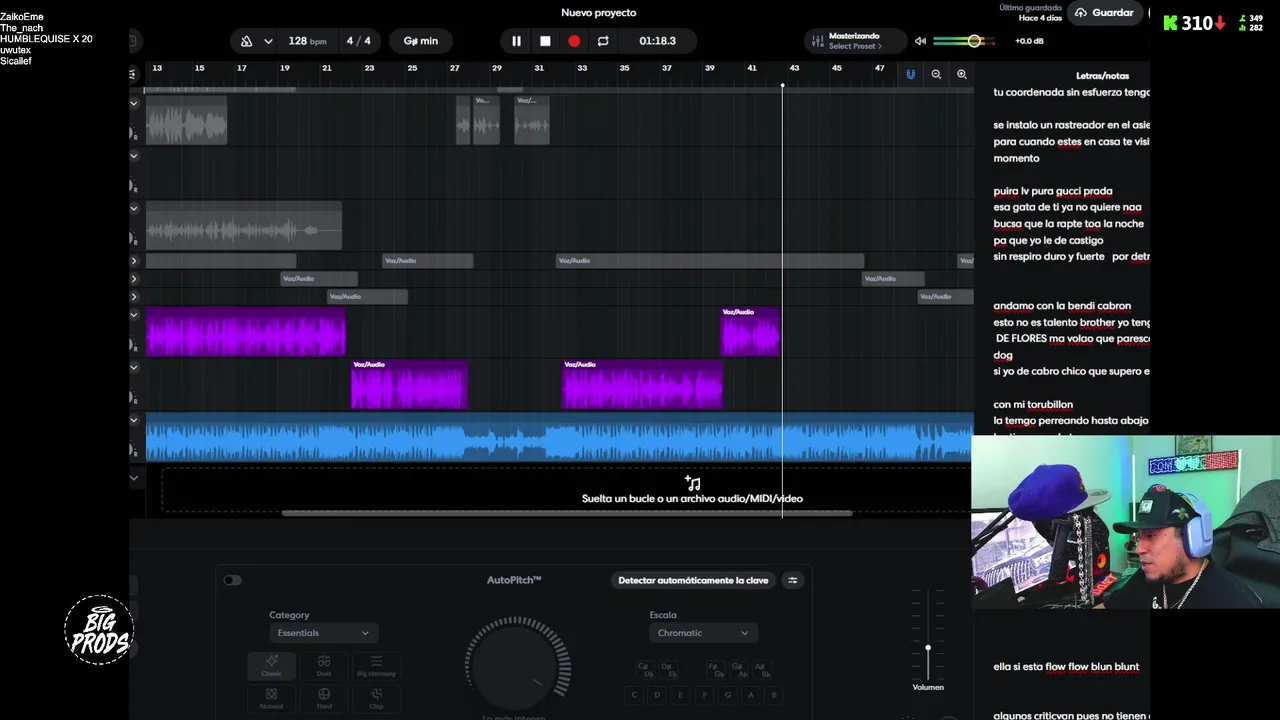
Task: Click the Nuevo proyecto title
Action: coord(599,13)
